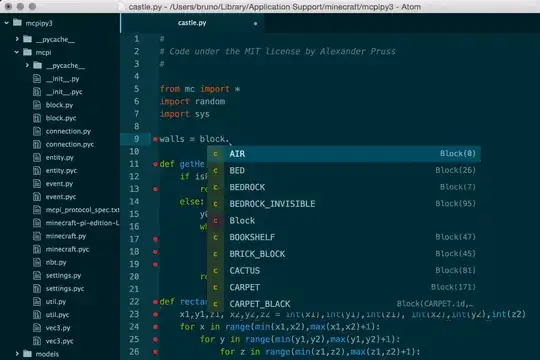The width and height of the screenshot is (540, 360).
Task: Open mcpi_protocol_spec.txt in the tree view
Action: coord(82,210)
